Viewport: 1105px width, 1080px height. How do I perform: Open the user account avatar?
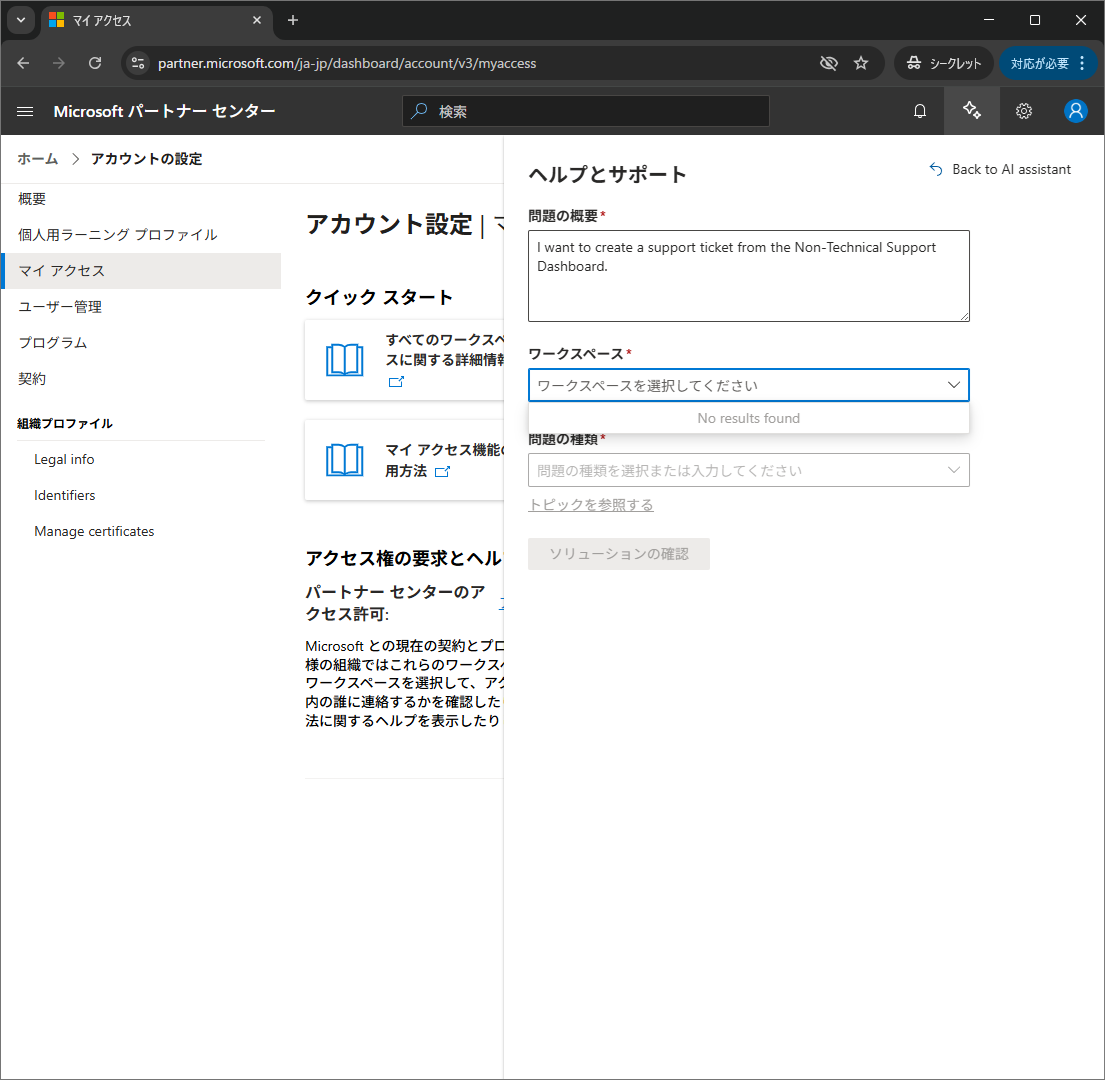1075,111
